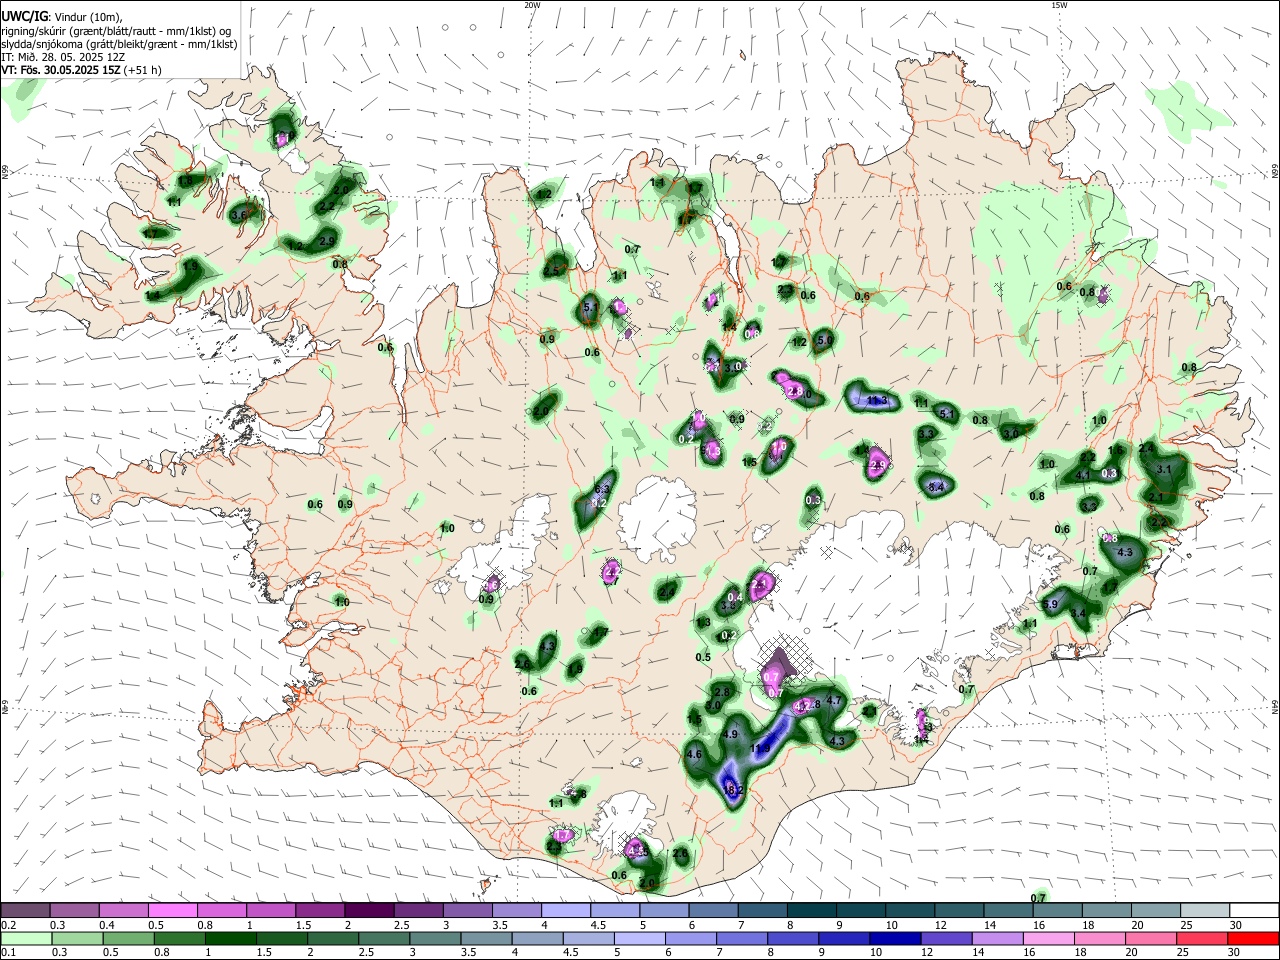
Task: Click the 'slydda/snjókoma' legend description line
Action: [119, 44]
